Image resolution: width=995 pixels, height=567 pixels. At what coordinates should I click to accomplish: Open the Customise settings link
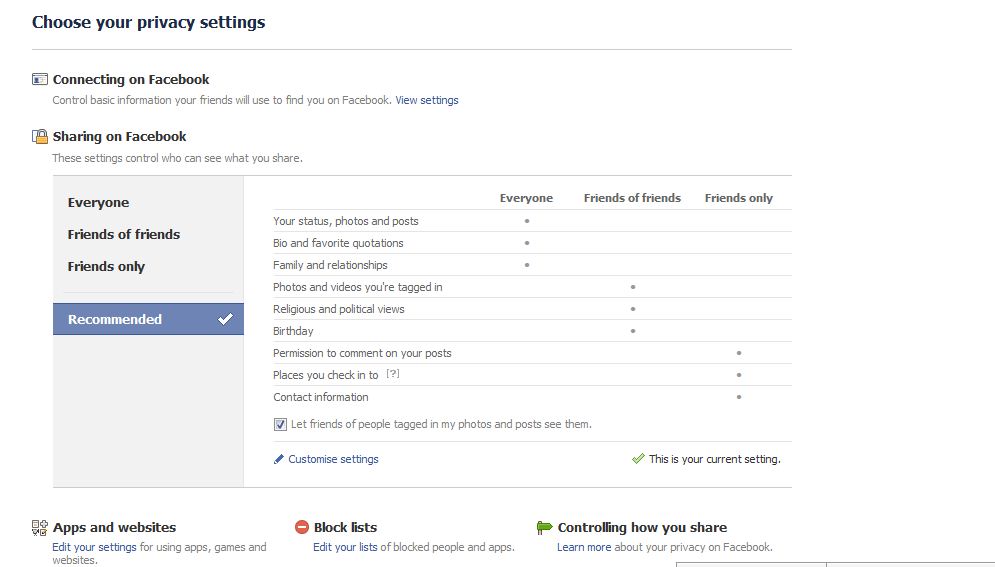pyautogui.click(x=333, y=459)
